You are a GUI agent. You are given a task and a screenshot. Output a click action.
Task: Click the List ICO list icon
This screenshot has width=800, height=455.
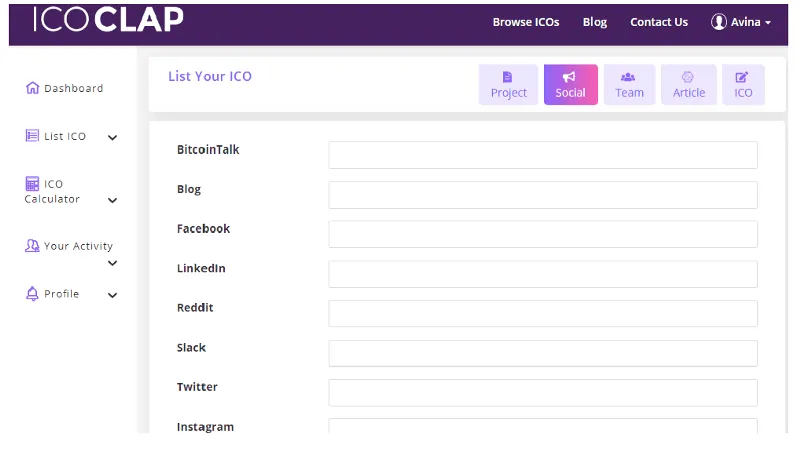click(x=32, y=136)
